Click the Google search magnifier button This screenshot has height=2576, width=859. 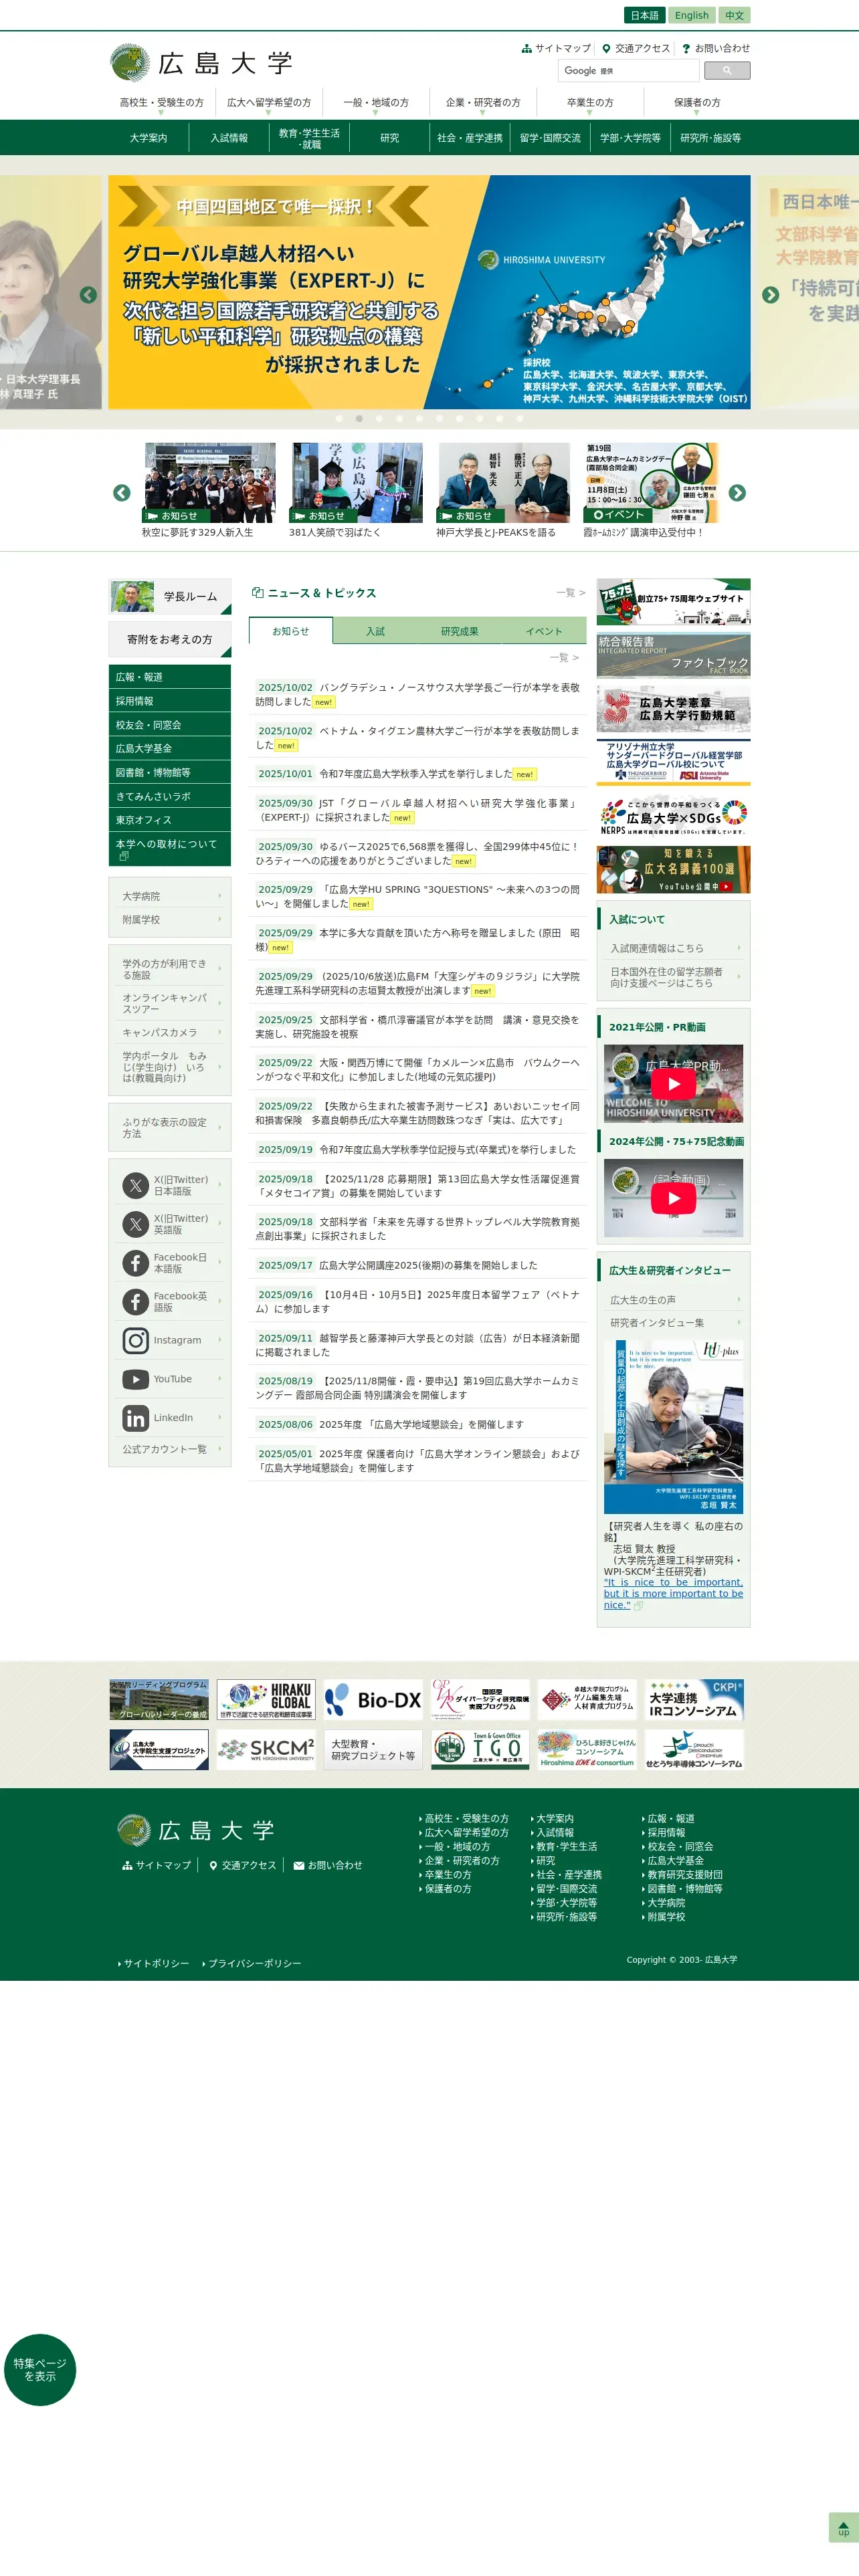coord(727,71)
